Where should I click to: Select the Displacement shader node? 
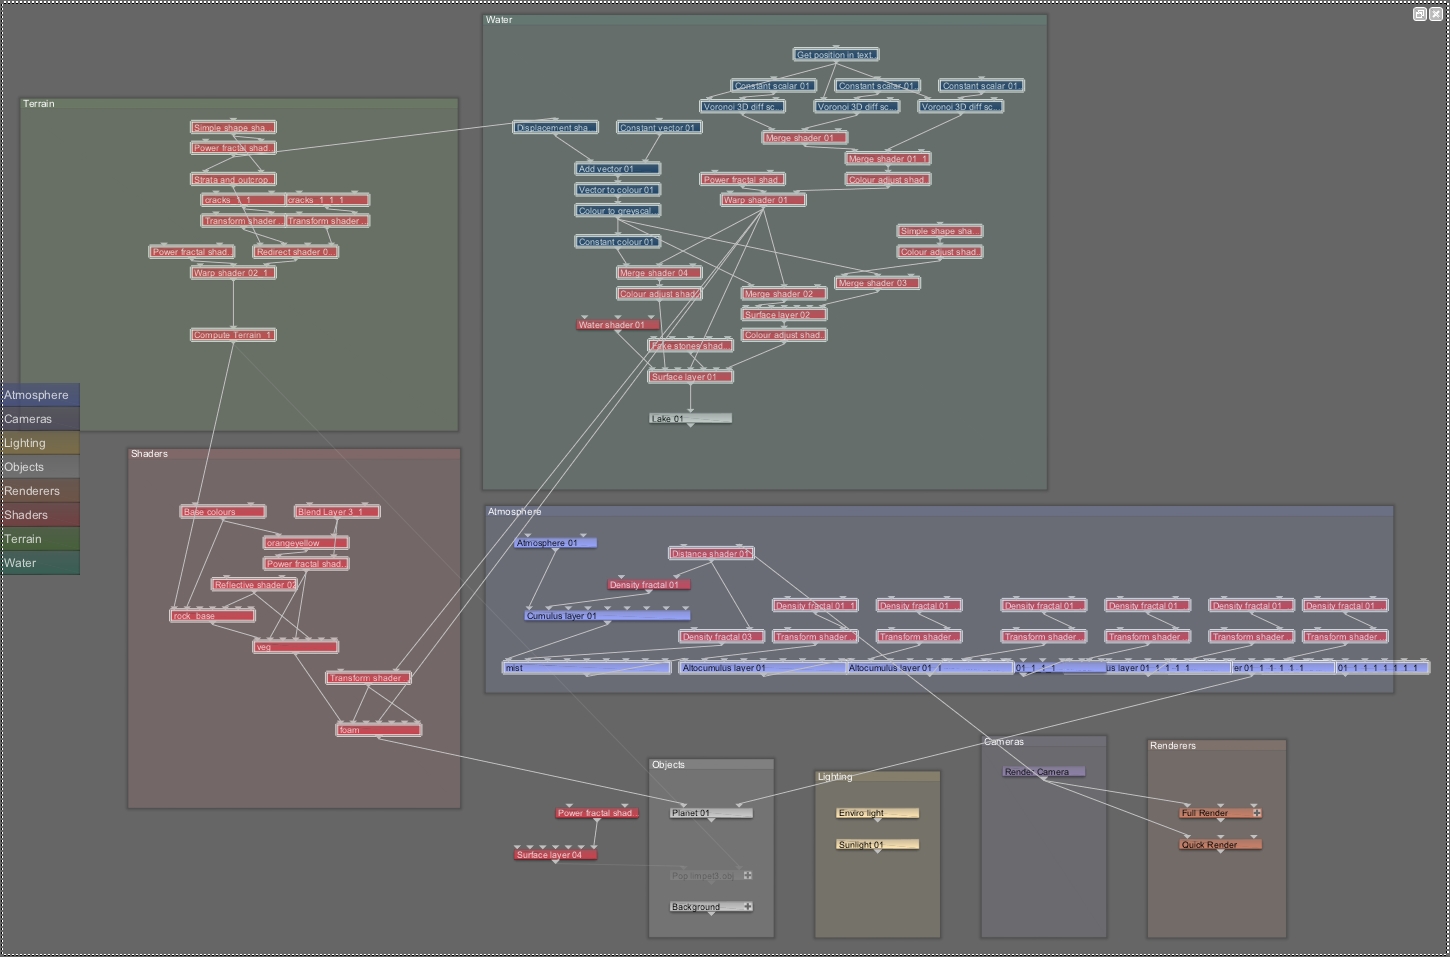555,128
